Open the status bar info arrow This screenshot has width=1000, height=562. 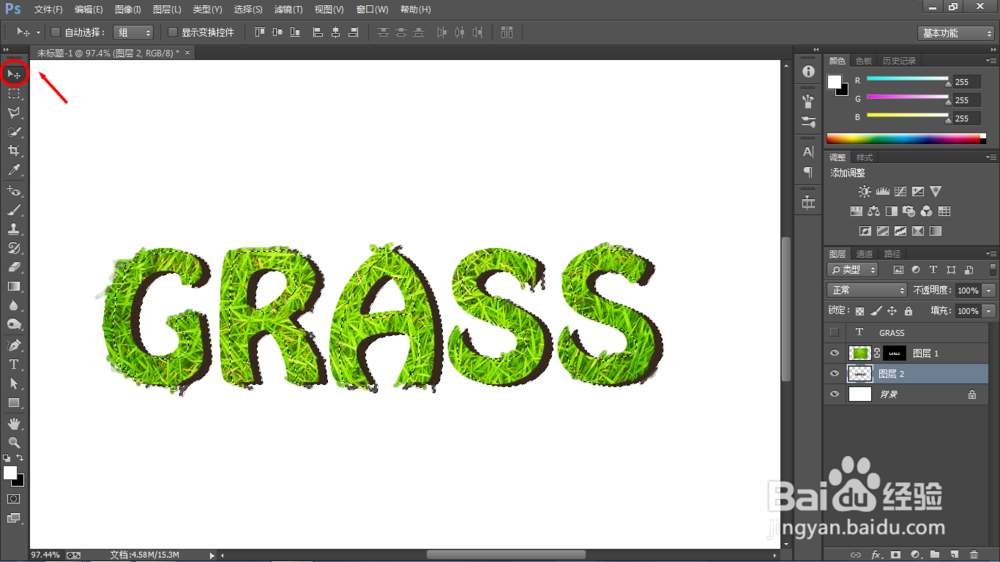click(x=212, y=555)
